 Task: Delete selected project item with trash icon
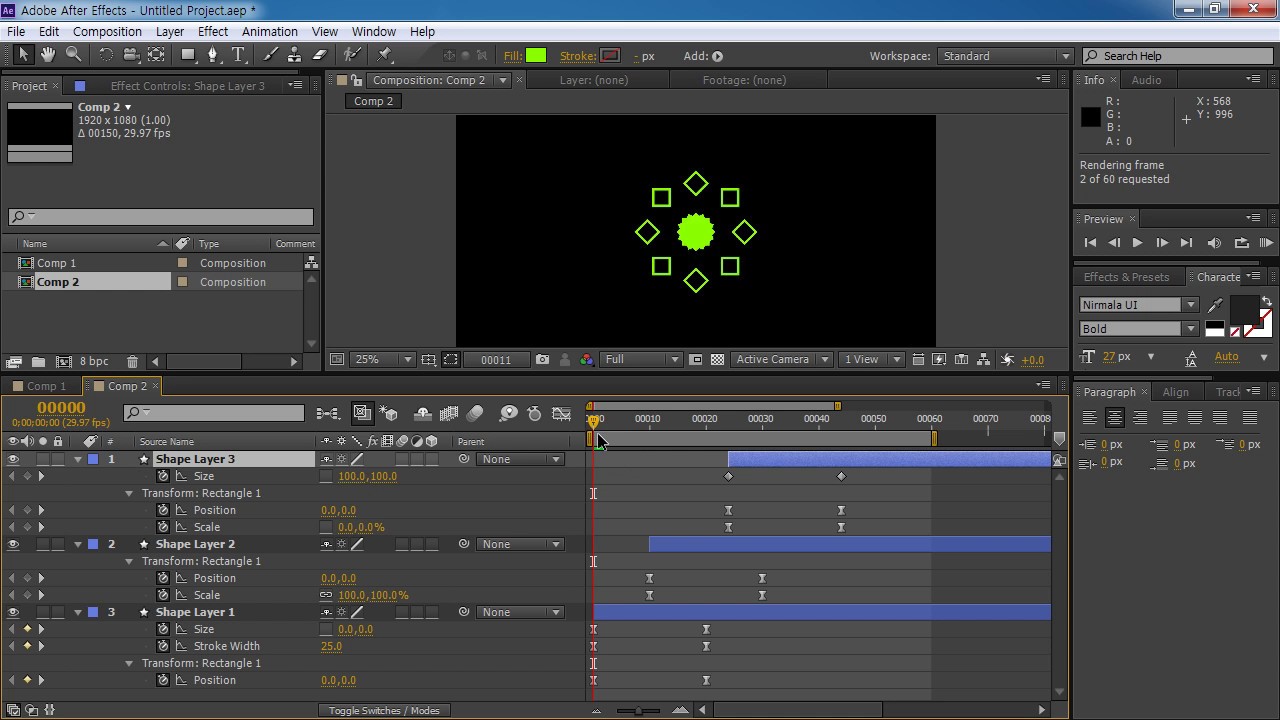pyautogui.click(x=132, y=361)
